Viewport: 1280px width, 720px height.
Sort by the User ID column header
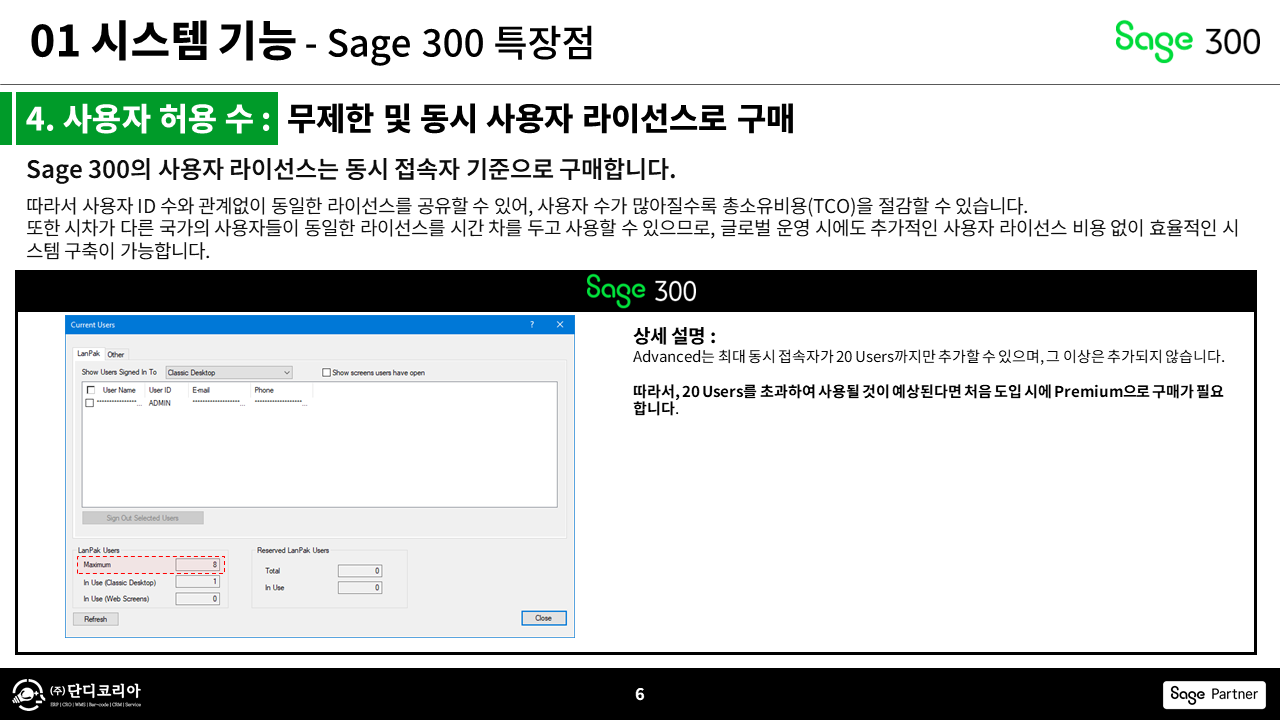coord(160,390)
